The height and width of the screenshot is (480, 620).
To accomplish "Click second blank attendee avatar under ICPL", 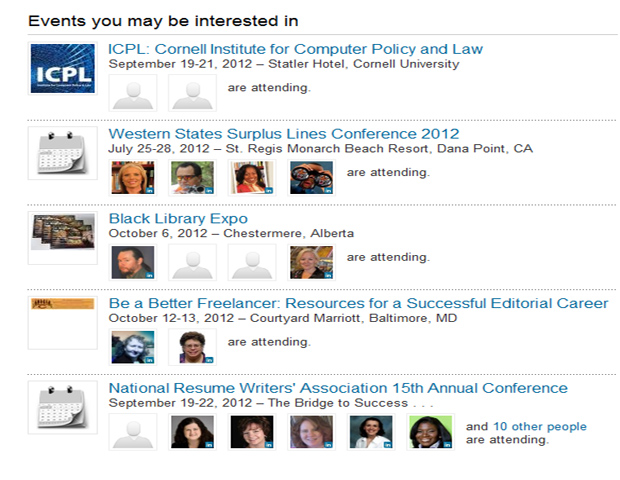I will (x=192, y=92).
